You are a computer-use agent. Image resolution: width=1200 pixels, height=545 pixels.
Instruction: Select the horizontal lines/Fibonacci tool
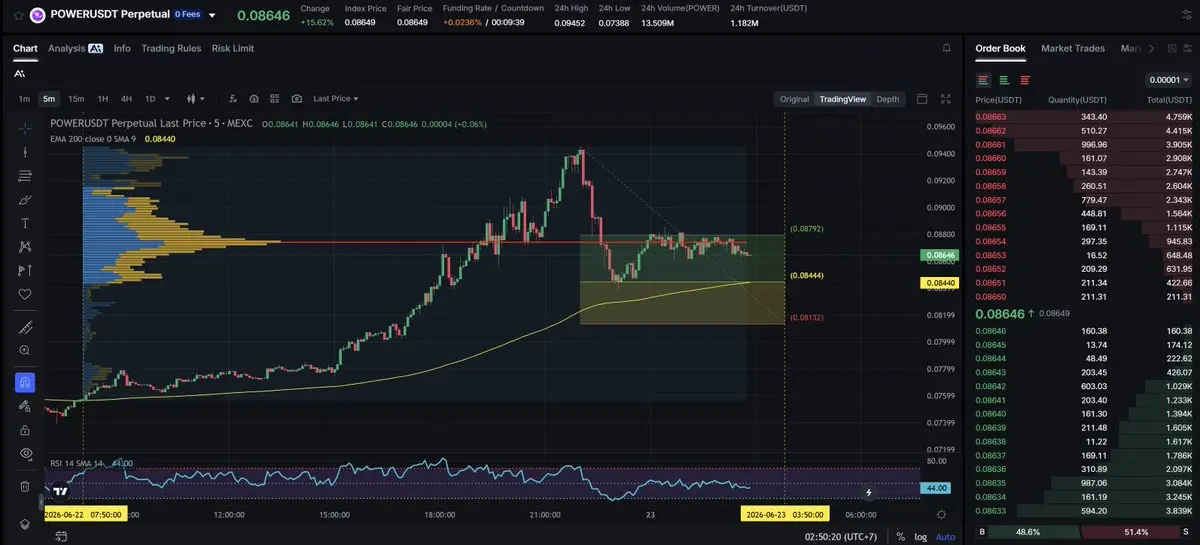[25, 176]
